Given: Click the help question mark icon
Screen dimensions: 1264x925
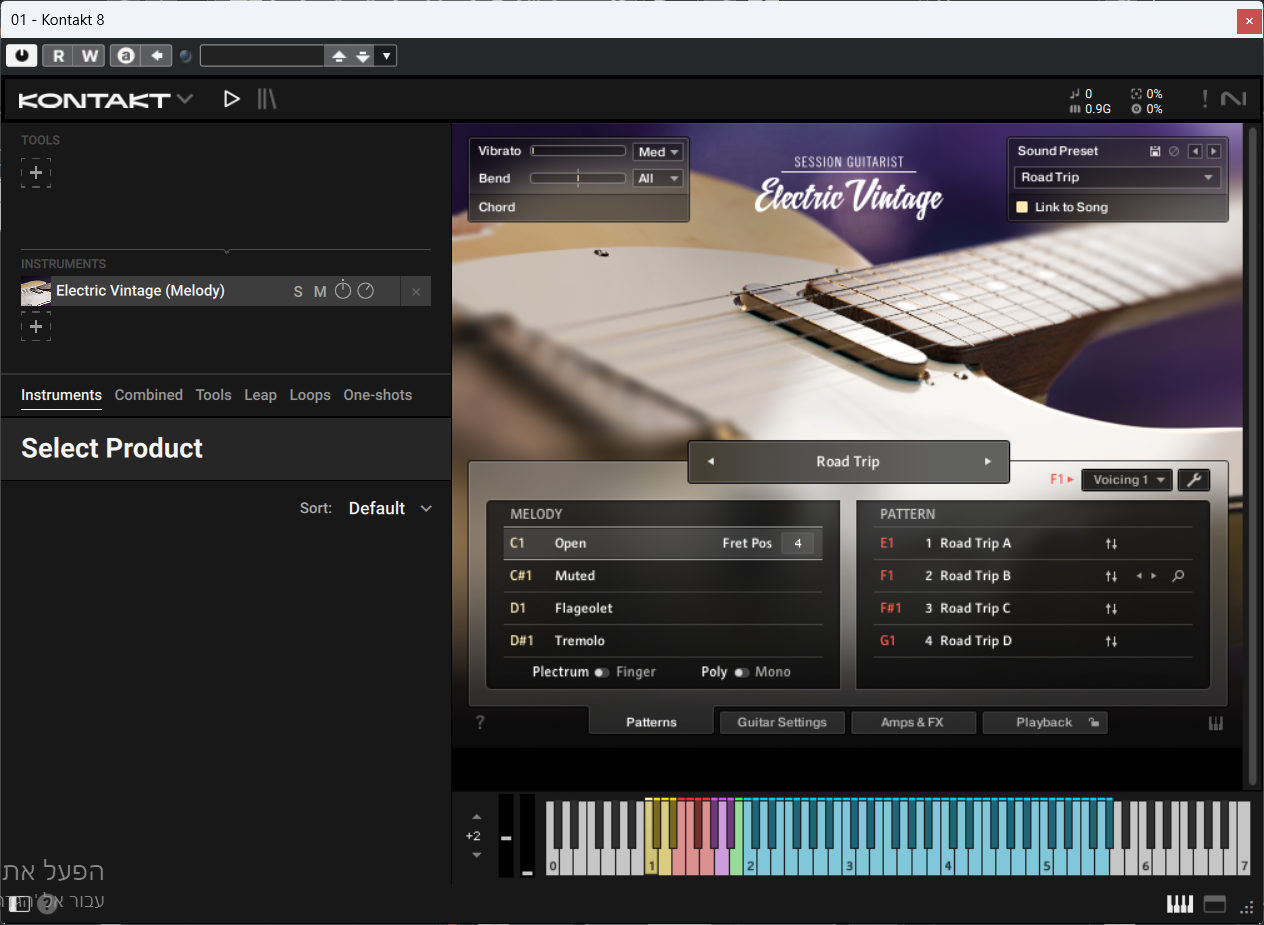Looking at the screenshot, I should click(x=480, y=722).
